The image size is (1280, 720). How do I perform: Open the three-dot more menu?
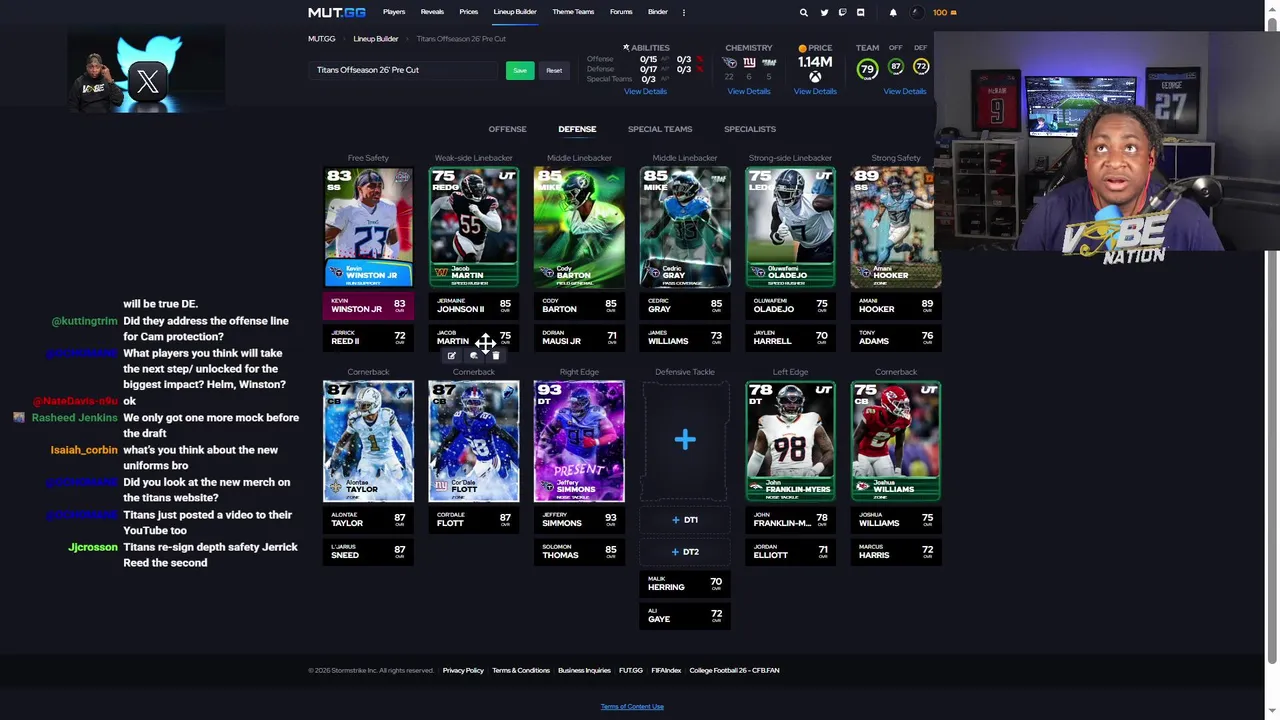coord(684,12)
